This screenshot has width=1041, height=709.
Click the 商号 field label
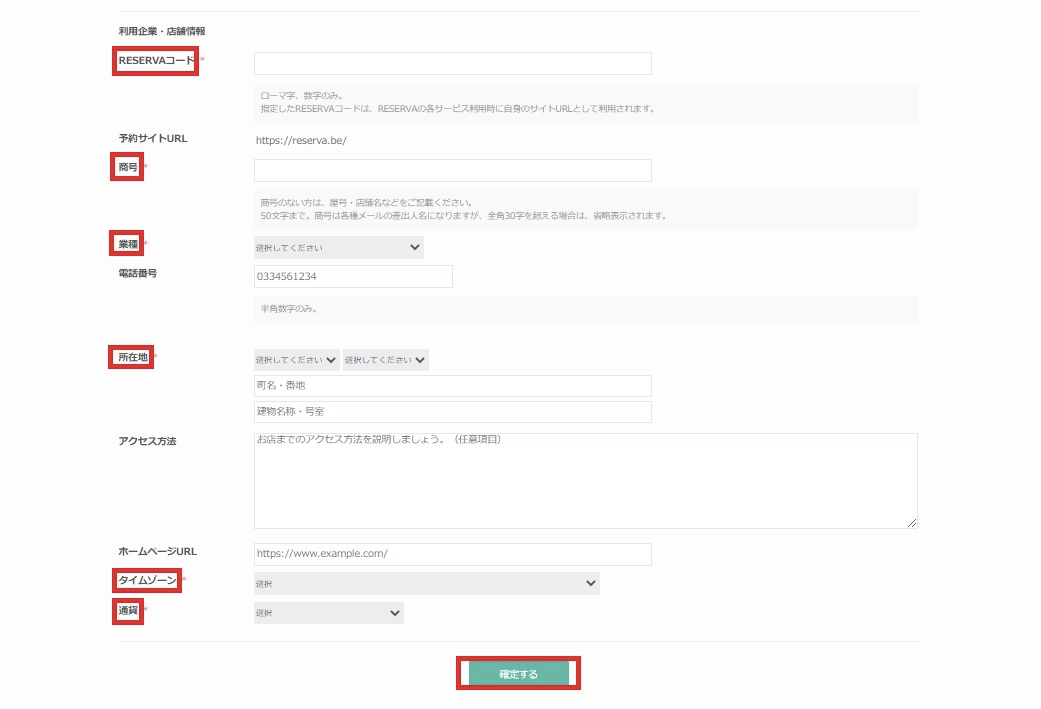point(127,168)
